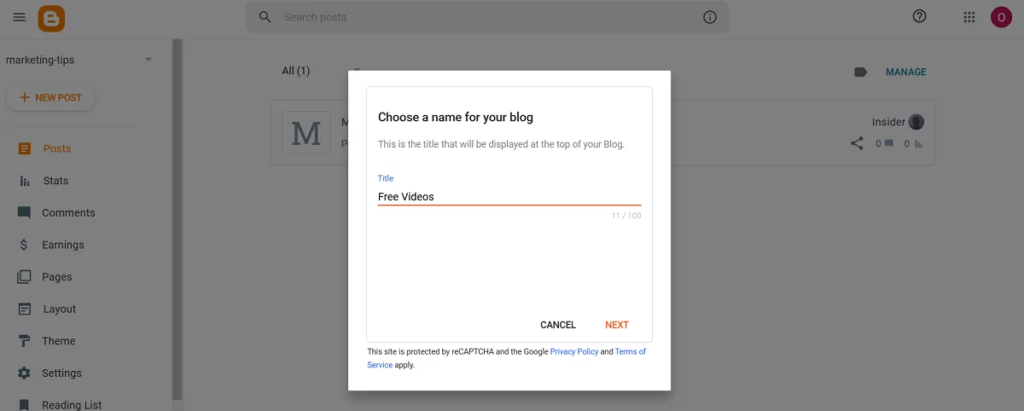Open Stats in the sidebar

point(55,181)
